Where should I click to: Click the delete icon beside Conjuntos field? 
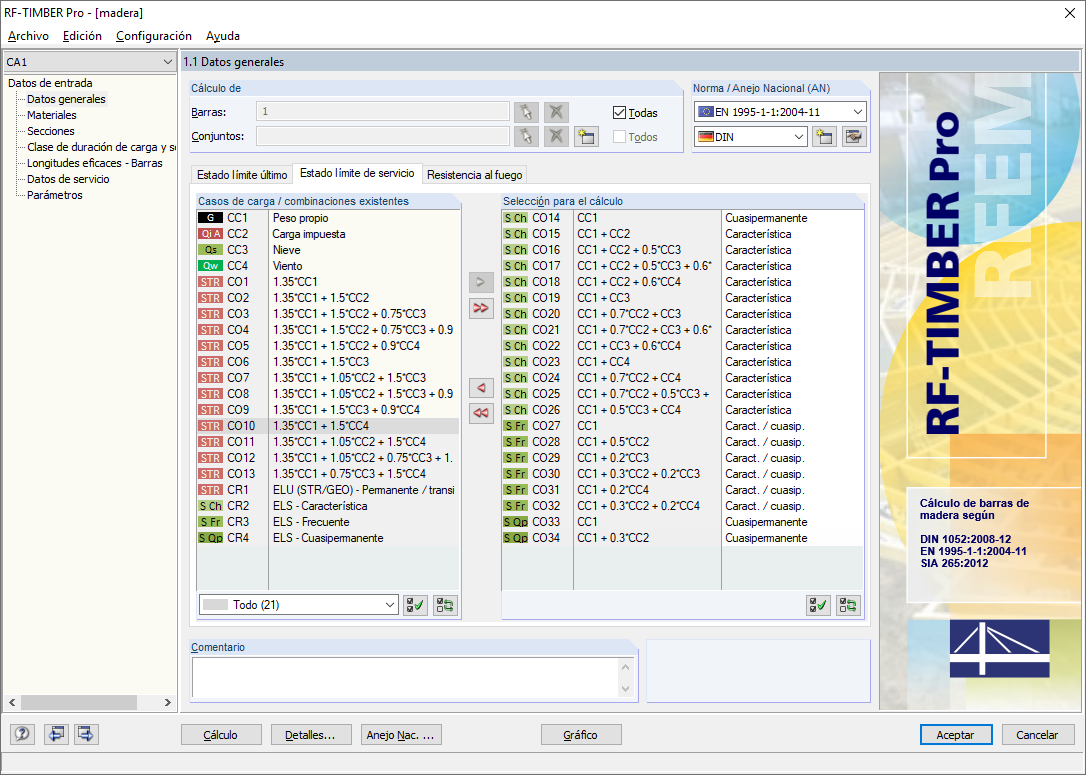point(556,136)
